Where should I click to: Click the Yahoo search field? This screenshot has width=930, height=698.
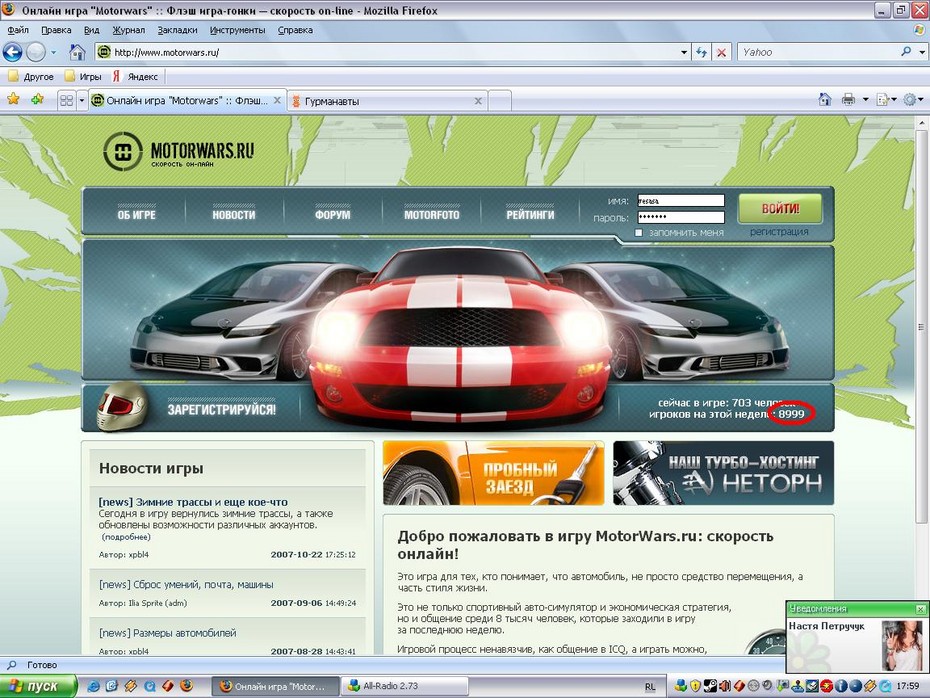818,52
